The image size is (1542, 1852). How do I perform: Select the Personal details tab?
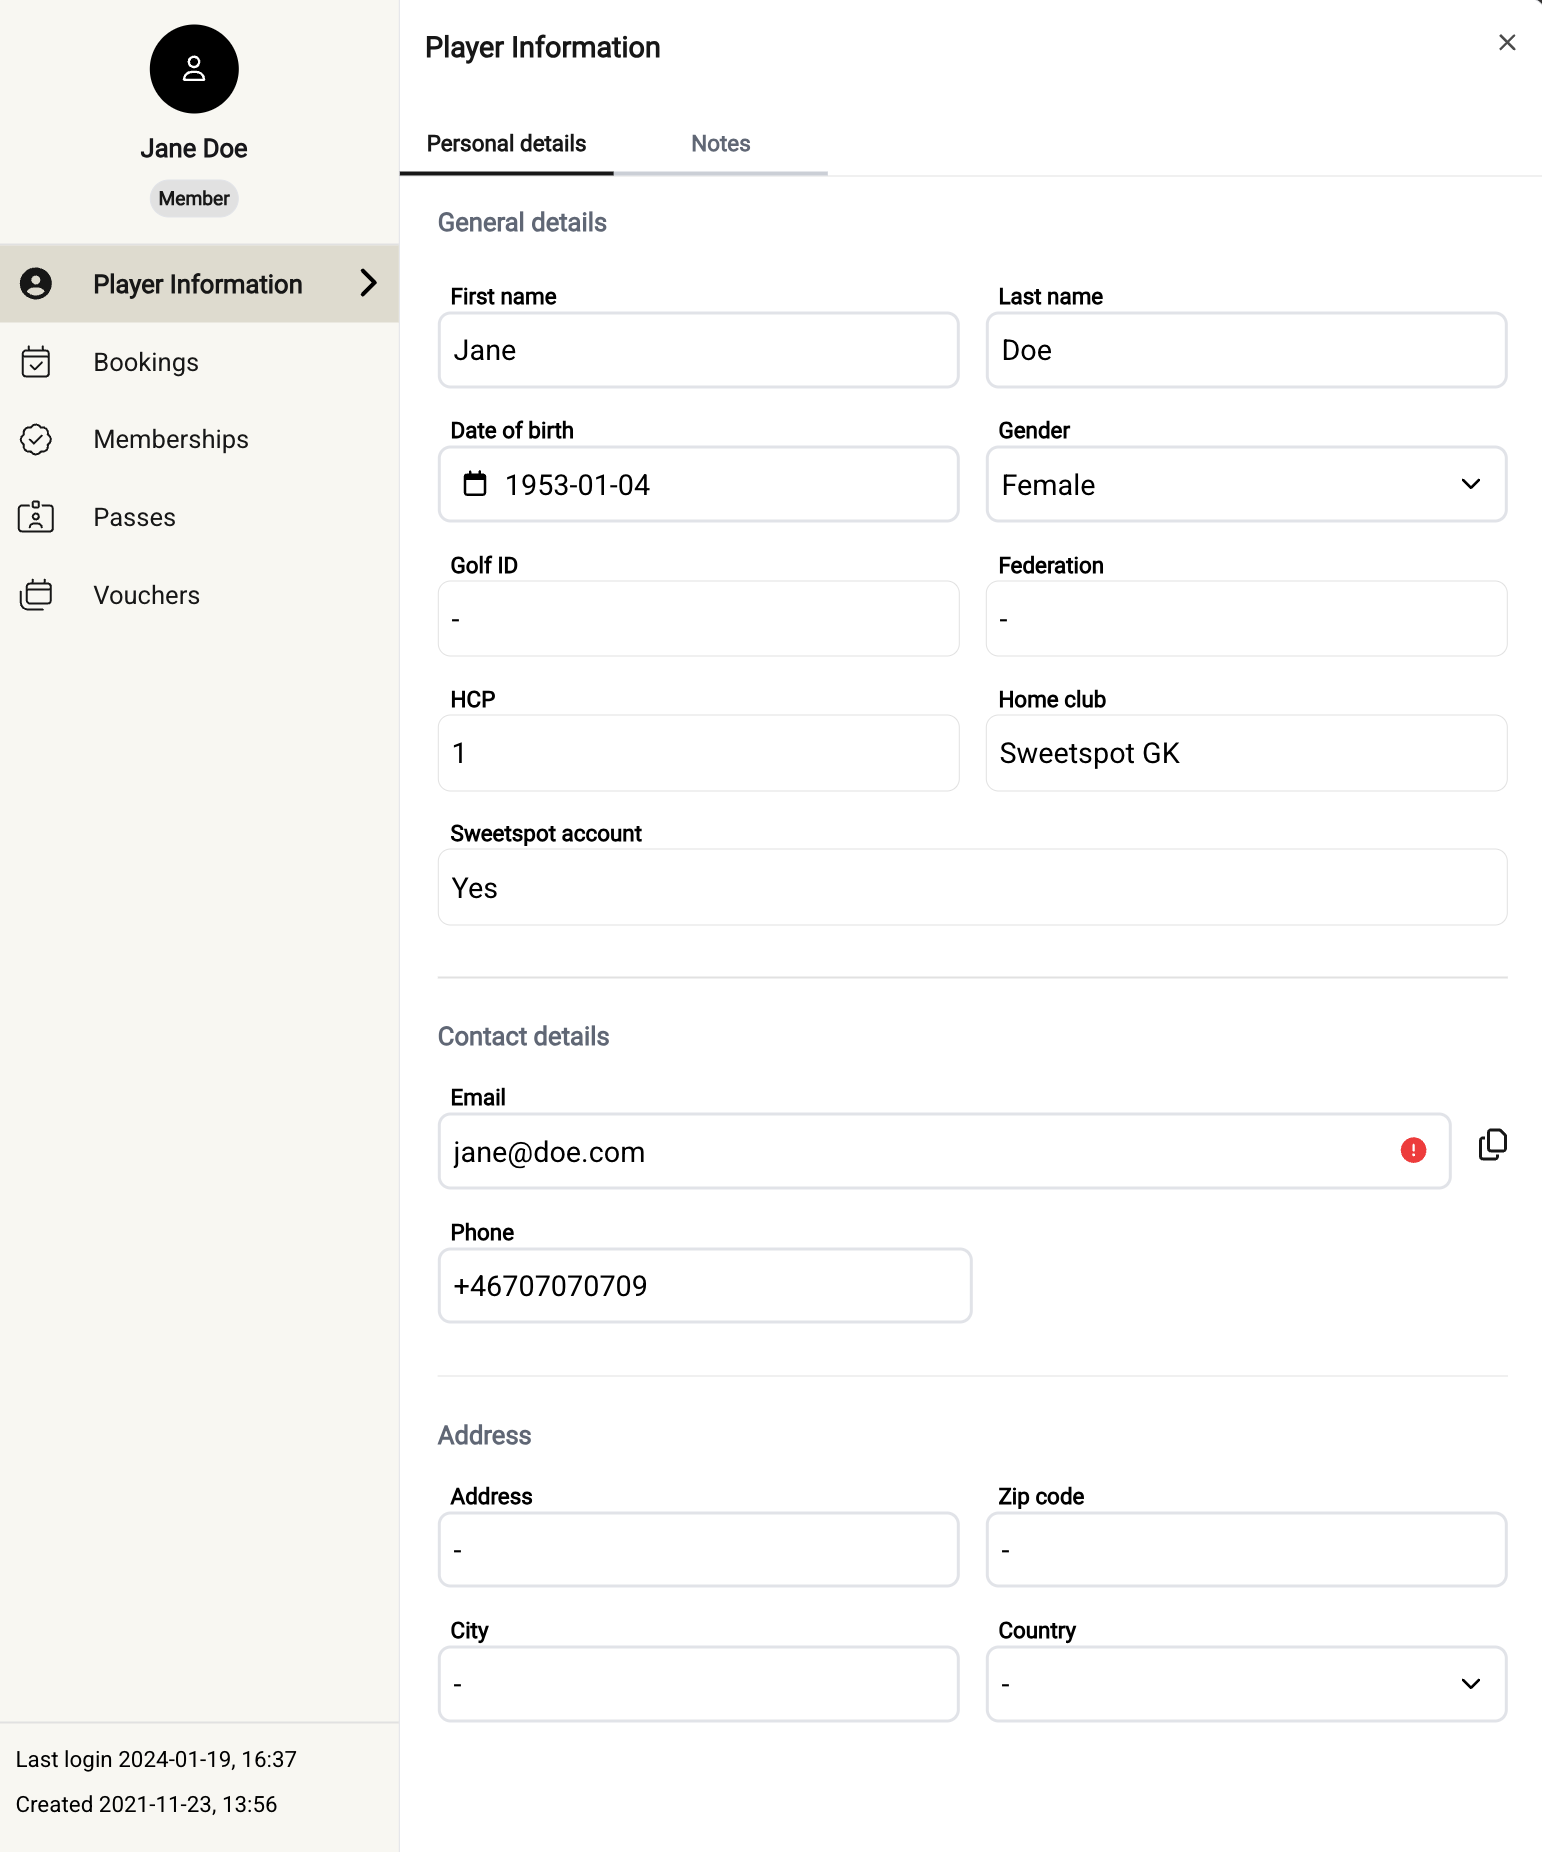pos(506,144)
